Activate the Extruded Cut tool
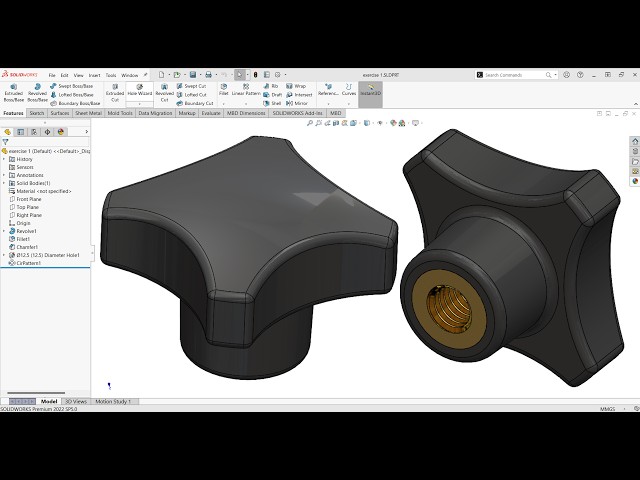 tap(115, 93)
